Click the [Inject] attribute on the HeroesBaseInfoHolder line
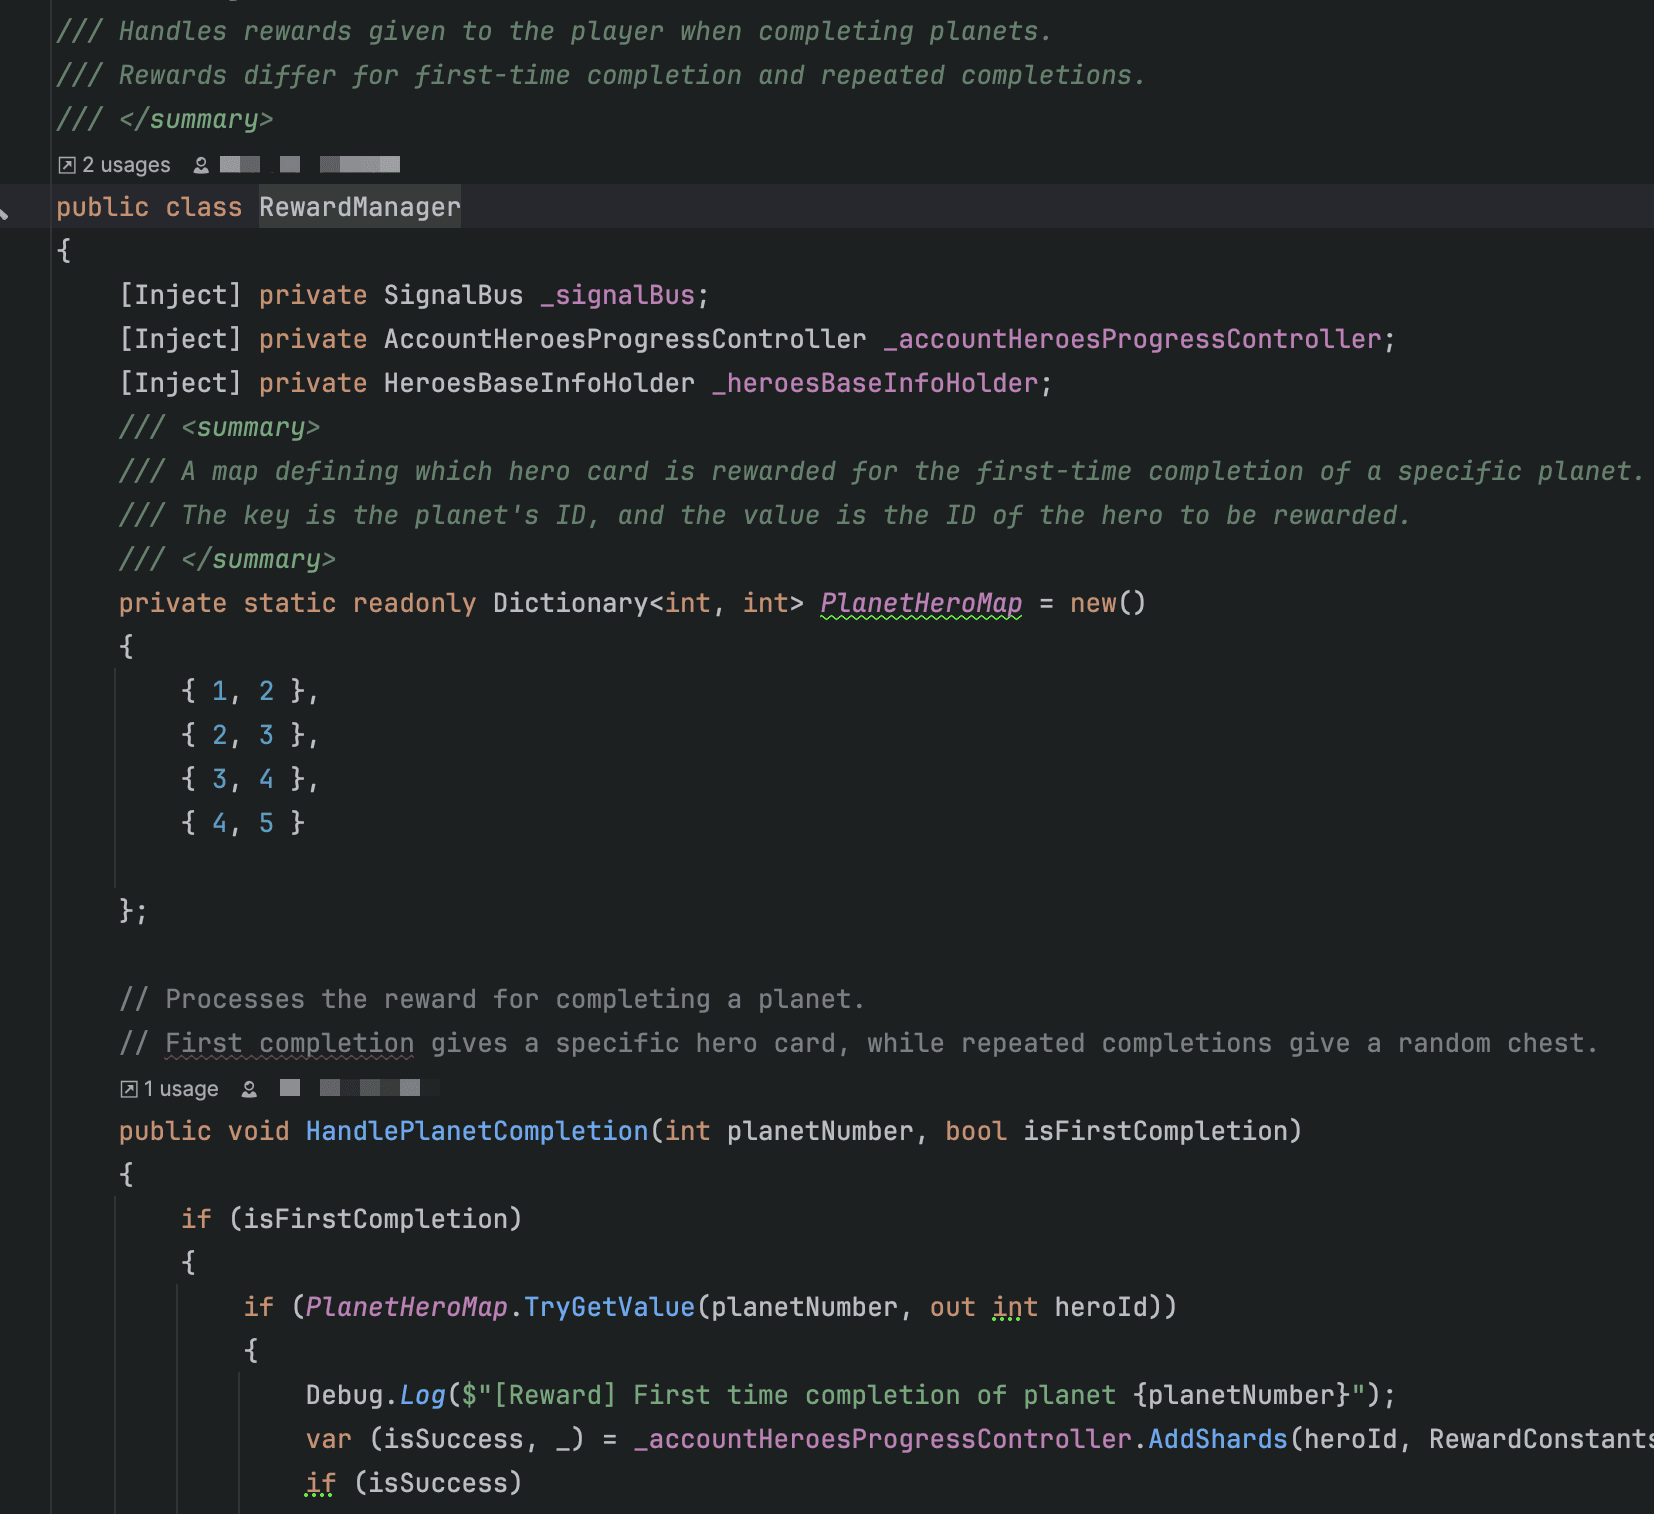The height and width of the screenshot is (1514, 1654). [x=180, y=383]
